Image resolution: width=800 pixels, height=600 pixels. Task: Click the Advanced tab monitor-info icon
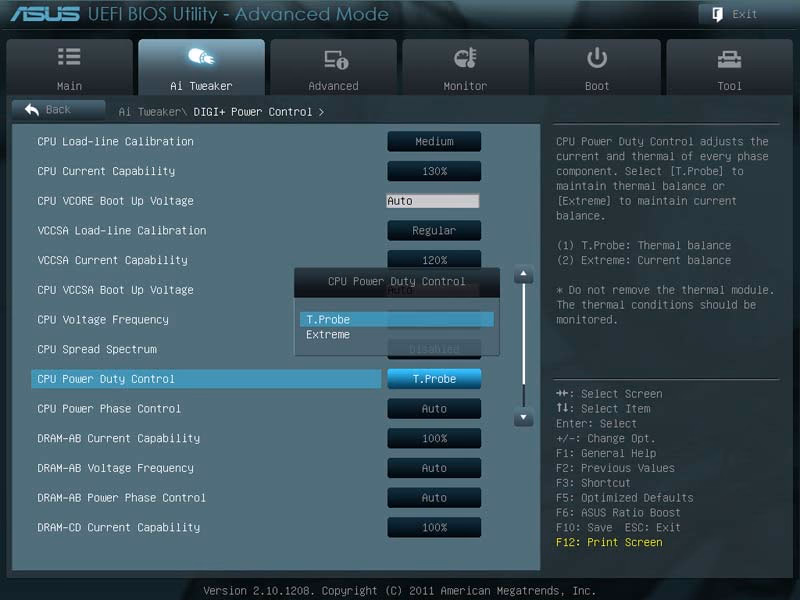point(336,59)
